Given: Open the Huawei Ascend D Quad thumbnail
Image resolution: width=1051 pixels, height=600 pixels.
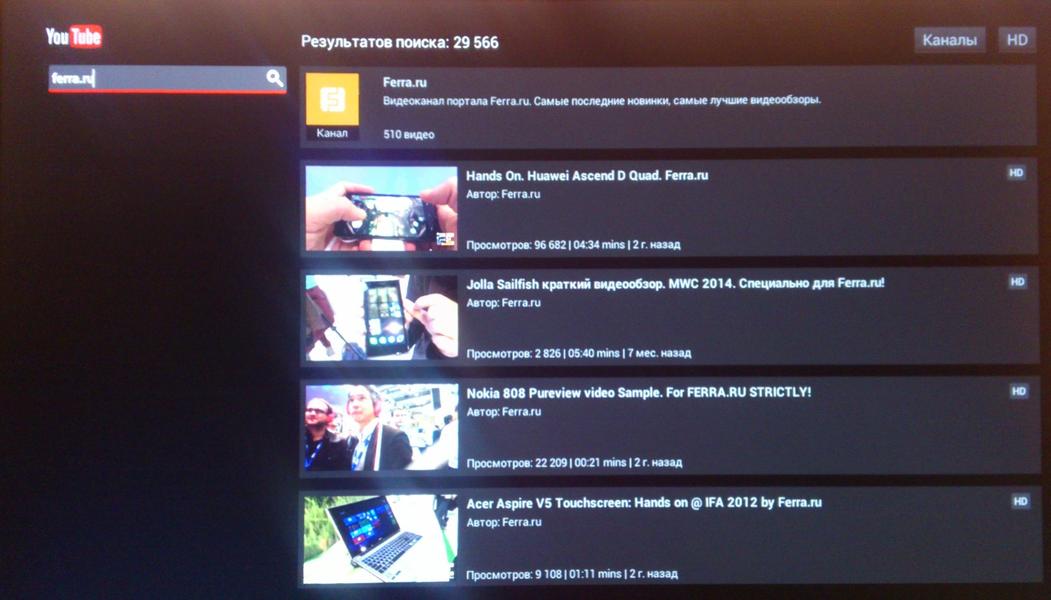Looking at the screenshot, I should pos(381,208).
